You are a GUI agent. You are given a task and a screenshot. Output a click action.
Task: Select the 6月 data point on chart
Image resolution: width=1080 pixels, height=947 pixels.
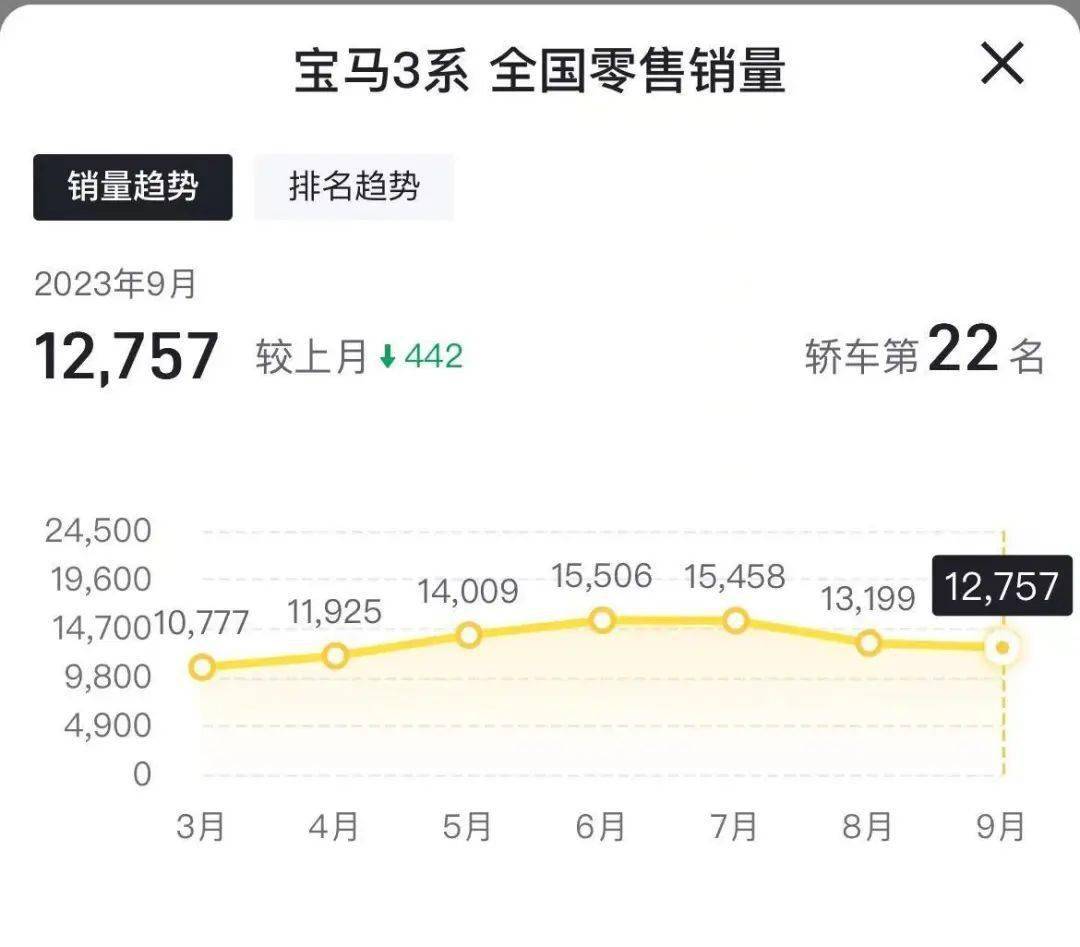pyautogui.click(x=603, y=621)
